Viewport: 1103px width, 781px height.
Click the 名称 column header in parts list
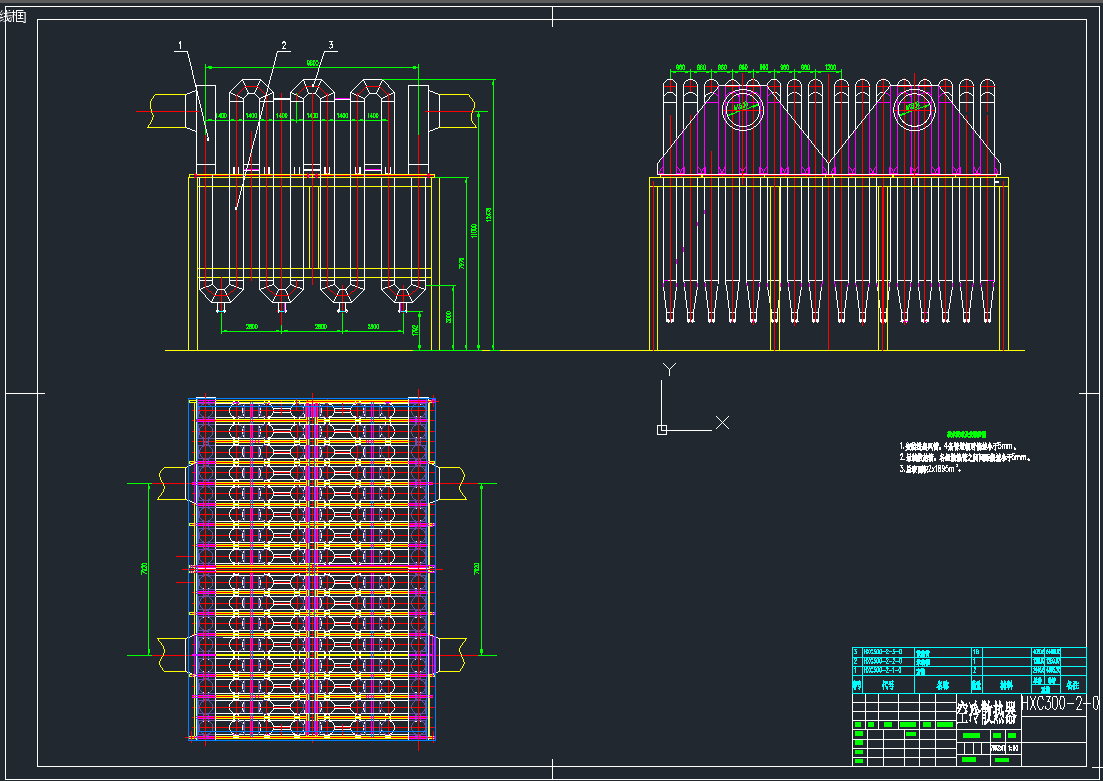tap(943, 685)
